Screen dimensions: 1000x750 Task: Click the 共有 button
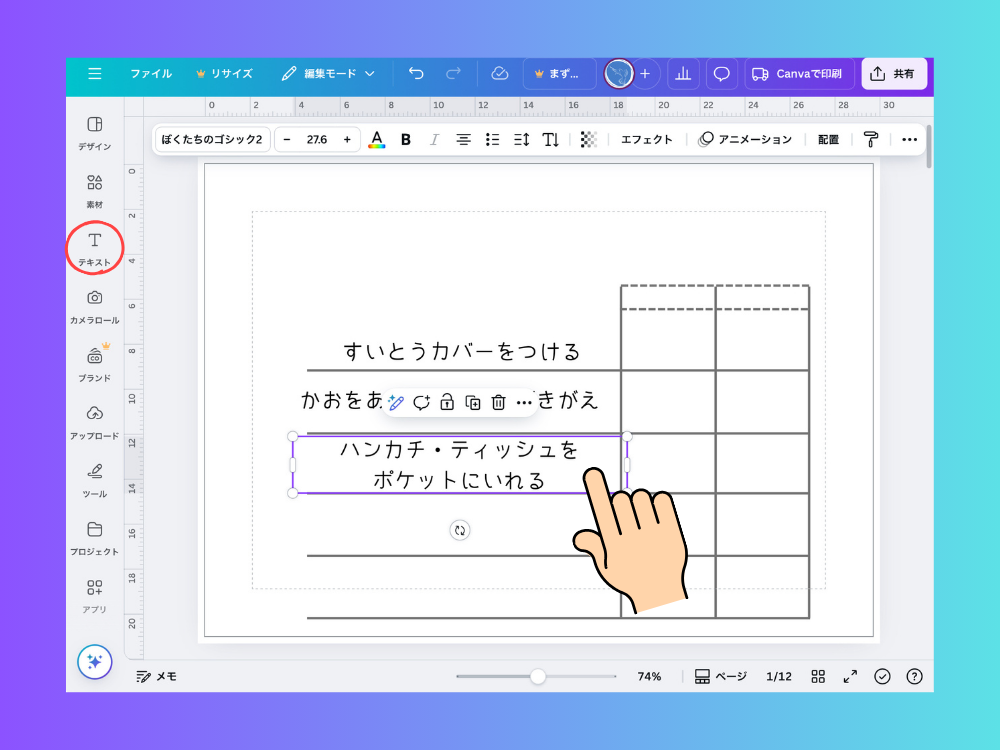point(893,73)
